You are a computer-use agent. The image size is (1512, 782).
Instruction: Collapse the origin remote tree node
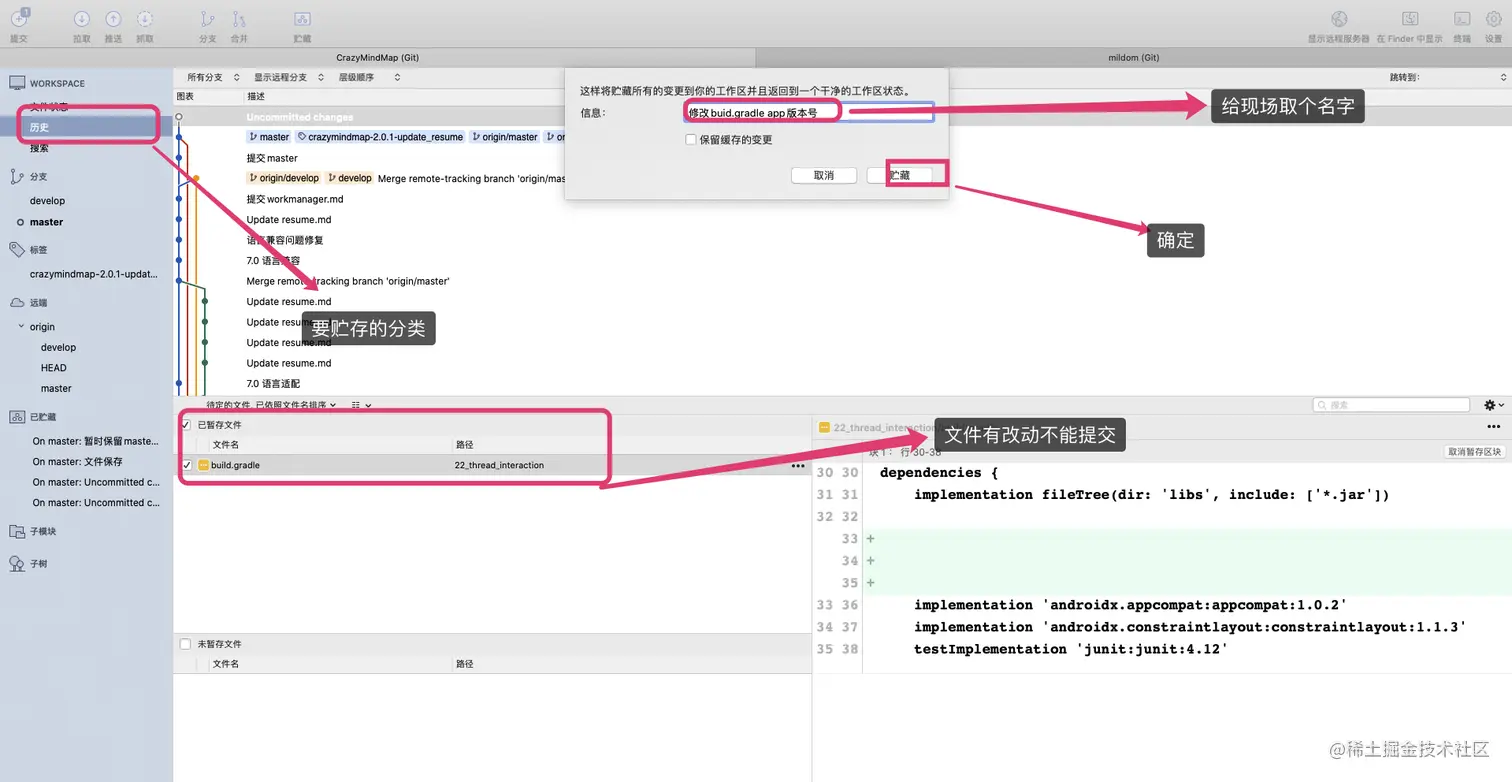point(22,327)
